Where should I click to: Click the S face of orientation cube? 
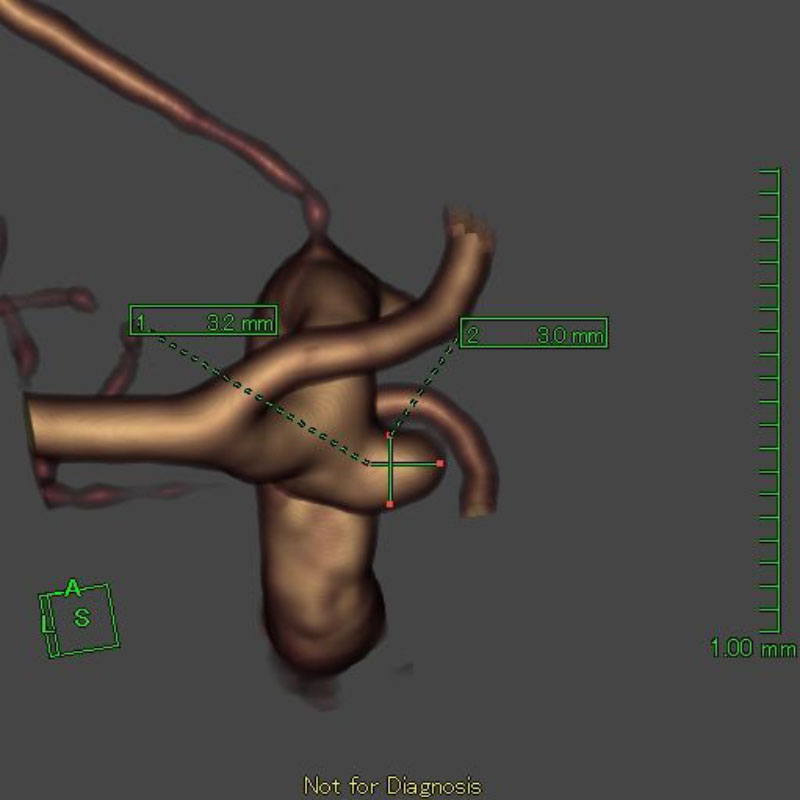coord(82,619)
